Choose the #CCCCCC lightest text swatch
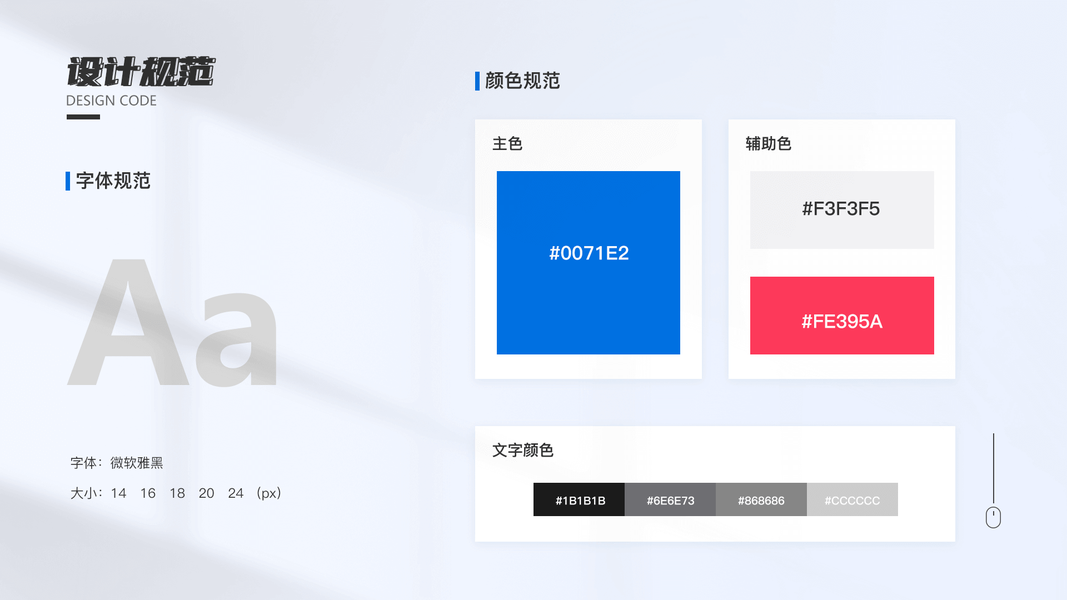 [852, 499]
